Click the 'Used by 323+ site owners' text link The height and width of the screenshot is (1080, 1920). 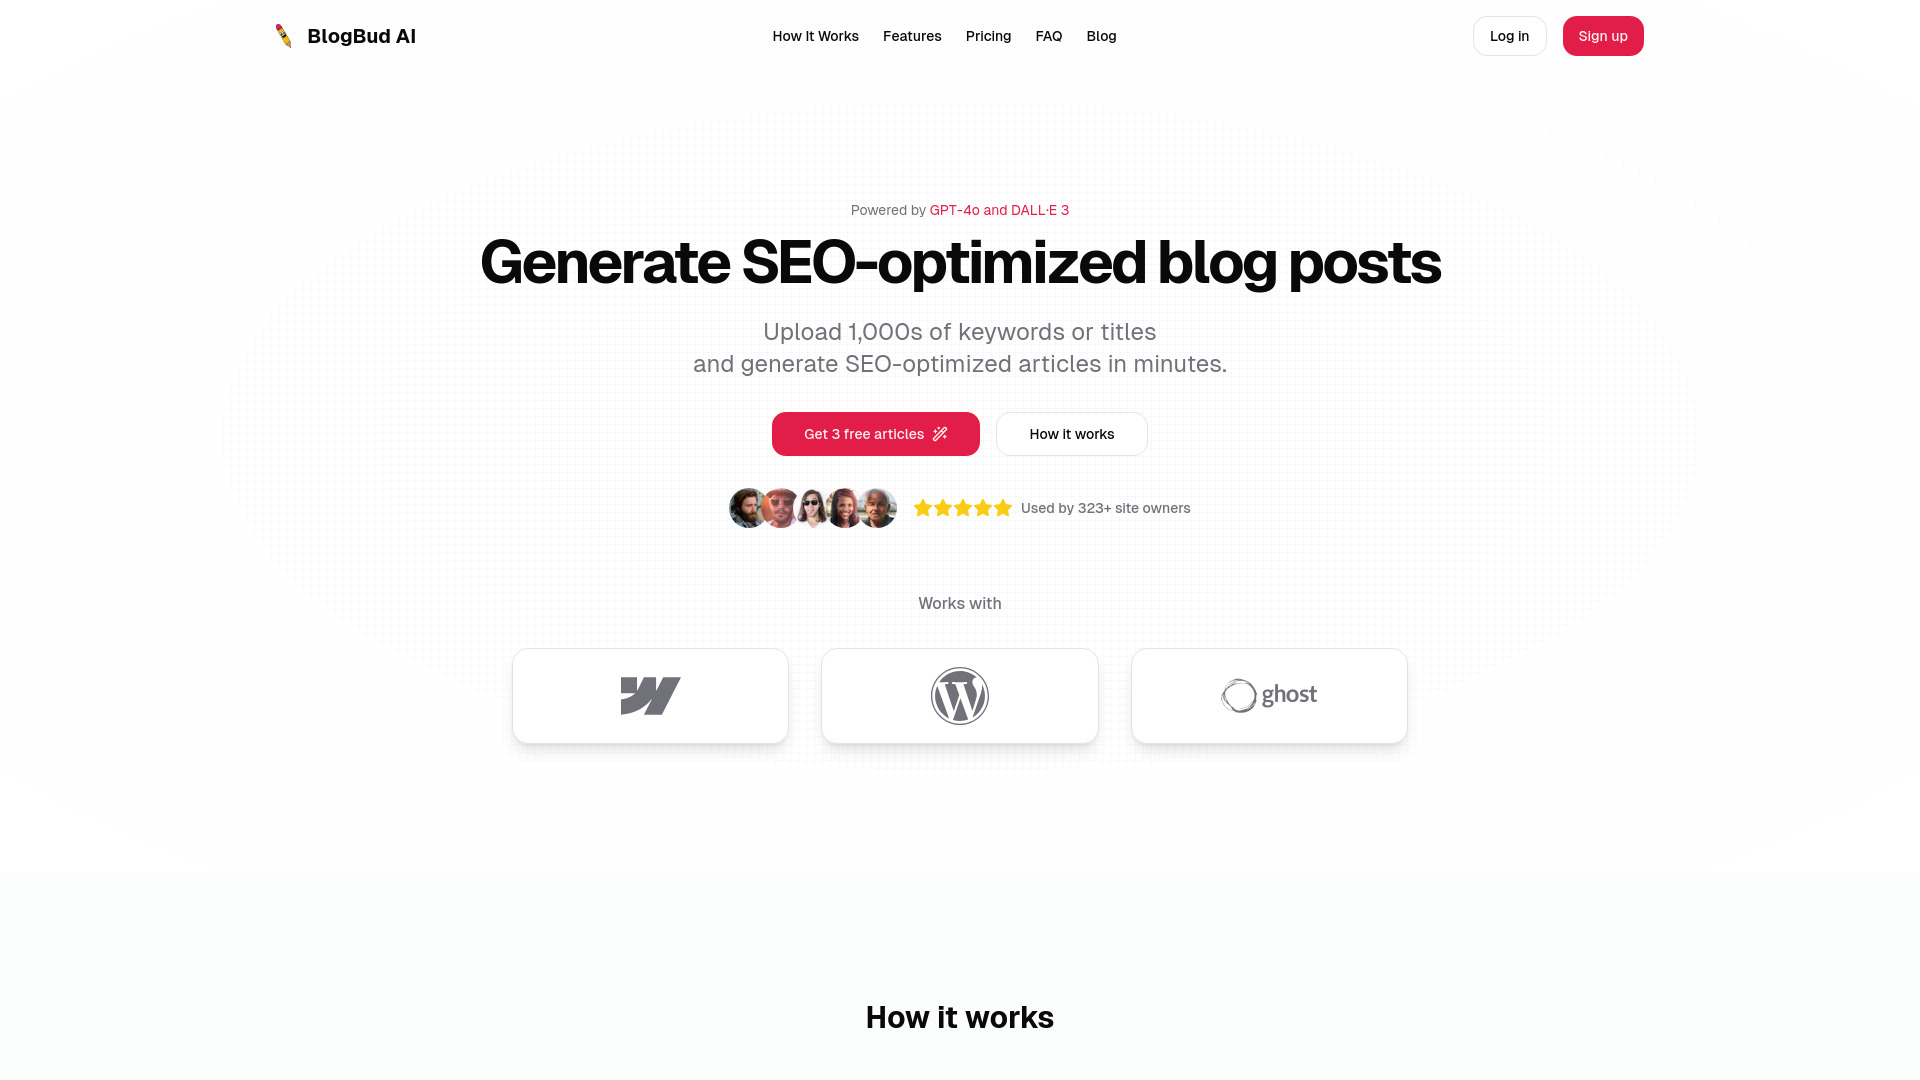coord(1105,508)
